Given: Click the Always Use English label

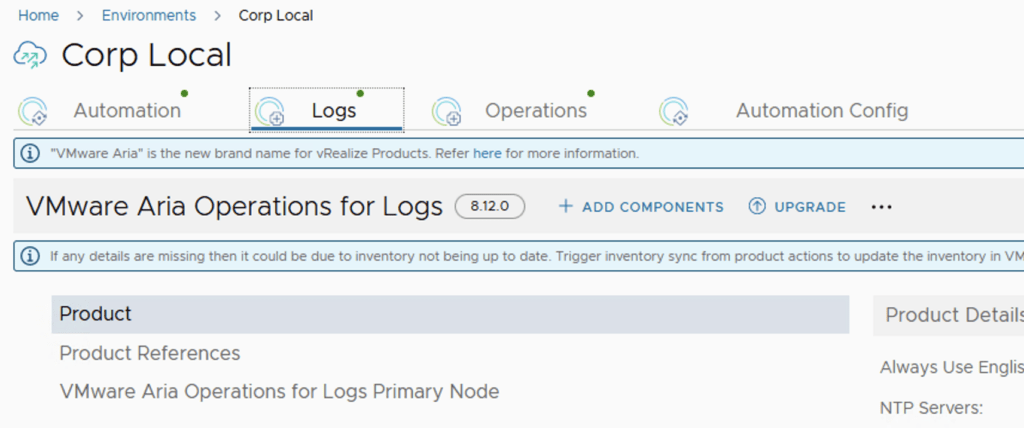Looking at the screenshot, I should 952,367.
